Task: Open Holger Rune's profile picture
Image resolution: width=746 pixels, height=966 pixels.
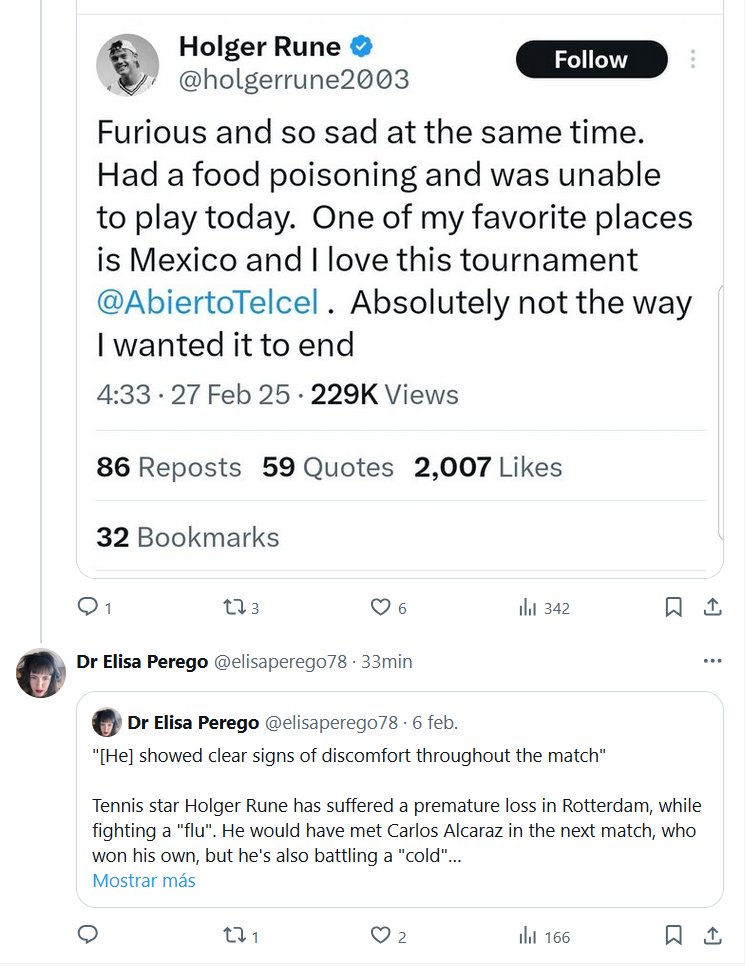Action: [x=128, y=65]
